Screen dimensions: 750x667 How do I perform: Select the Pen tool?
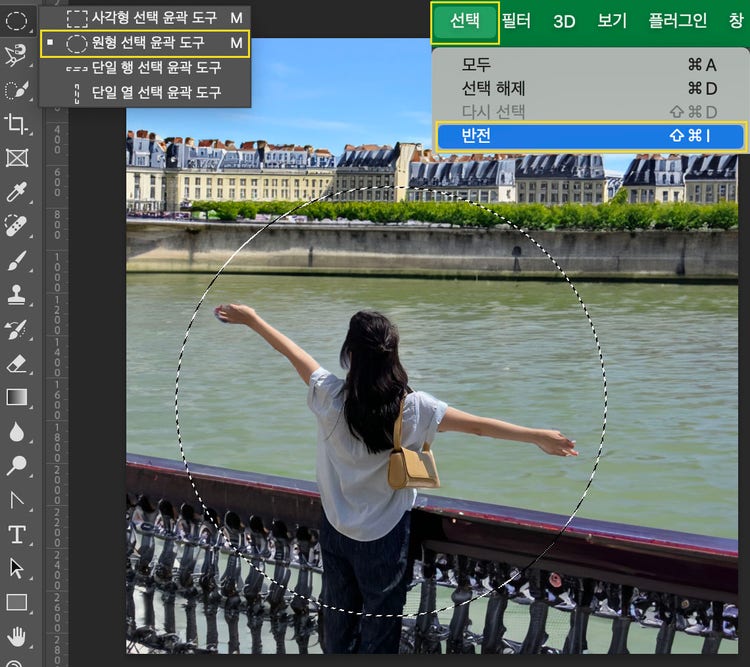pyautogui.click(x=16, y=500)
